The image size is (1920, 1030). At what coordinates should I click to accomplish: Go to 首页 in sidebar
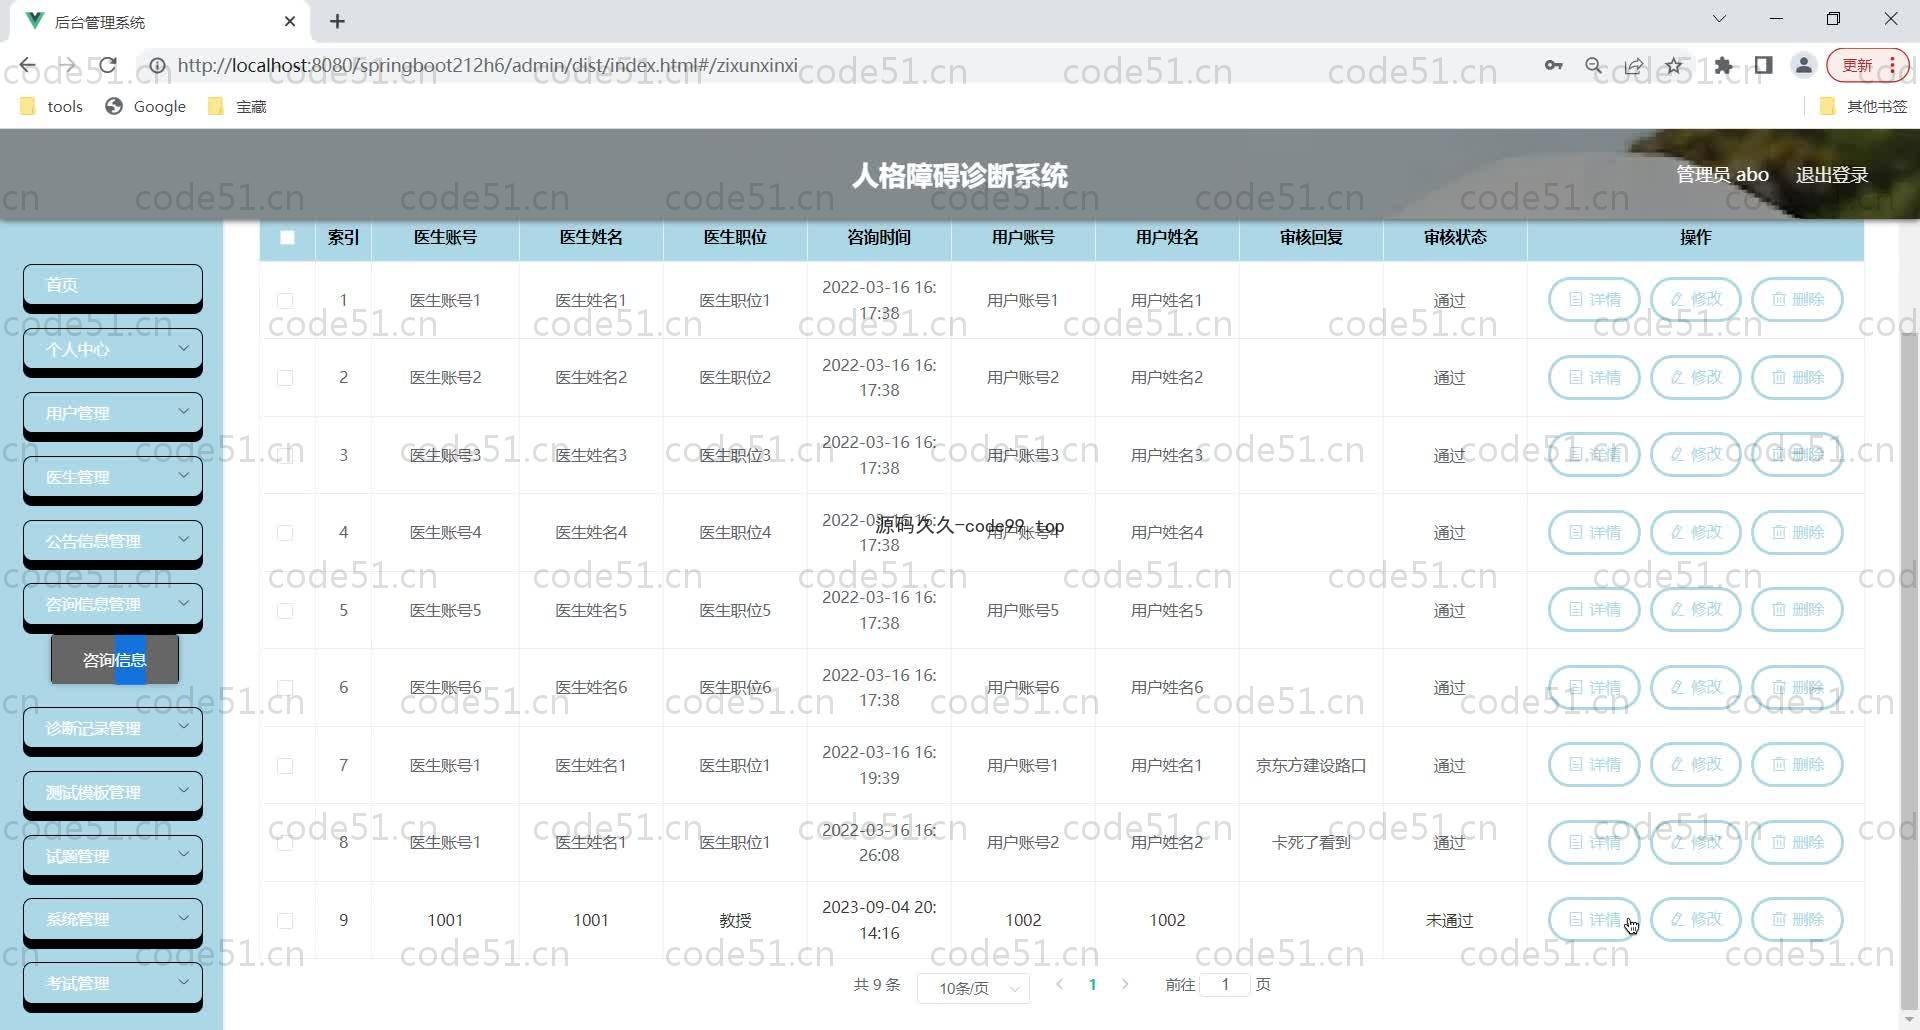(x=113, y=285)
